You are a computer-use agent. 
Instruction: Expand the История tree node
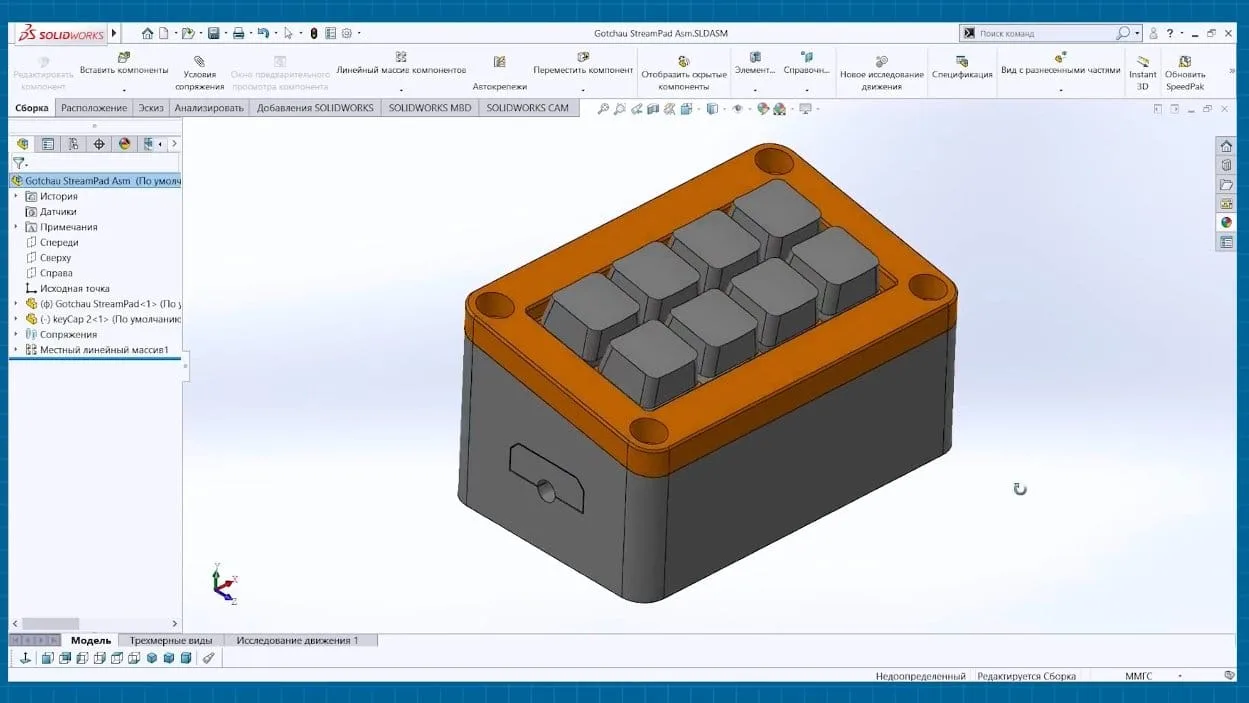pos(16,196)
